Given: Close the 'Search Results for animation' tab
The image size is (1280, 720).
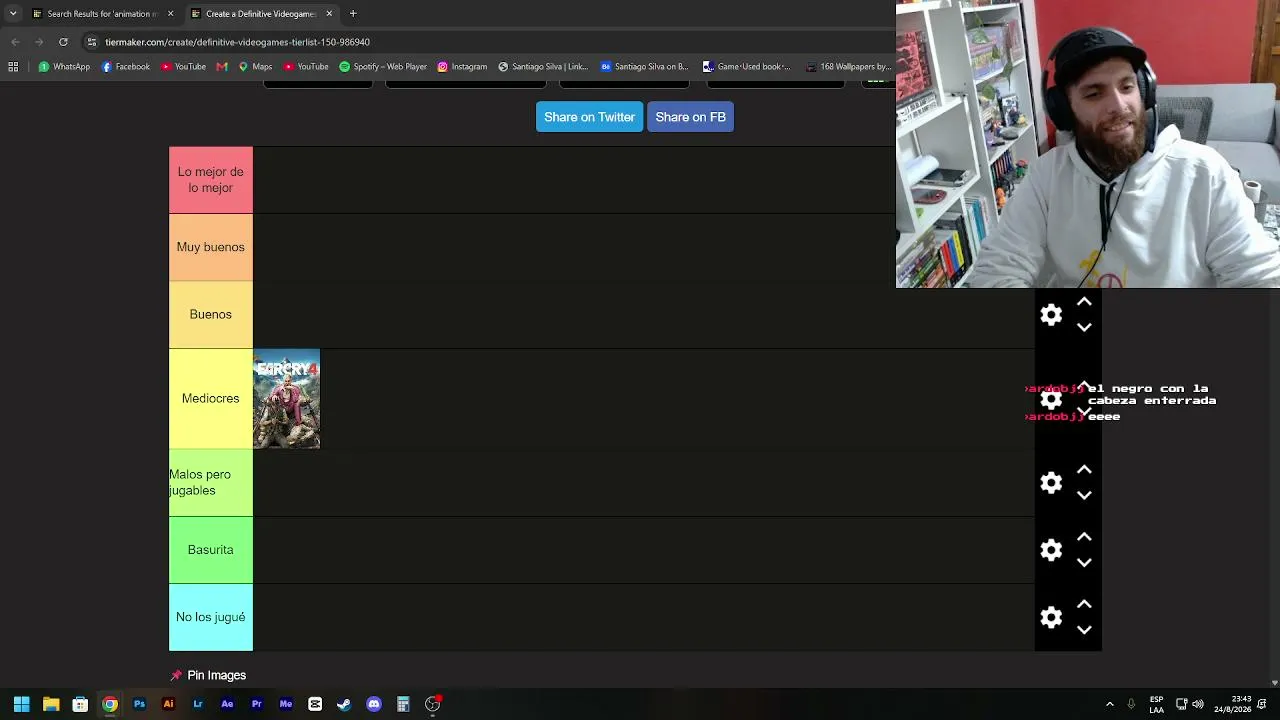Looking at the screenshot, I should pos(170,14).
